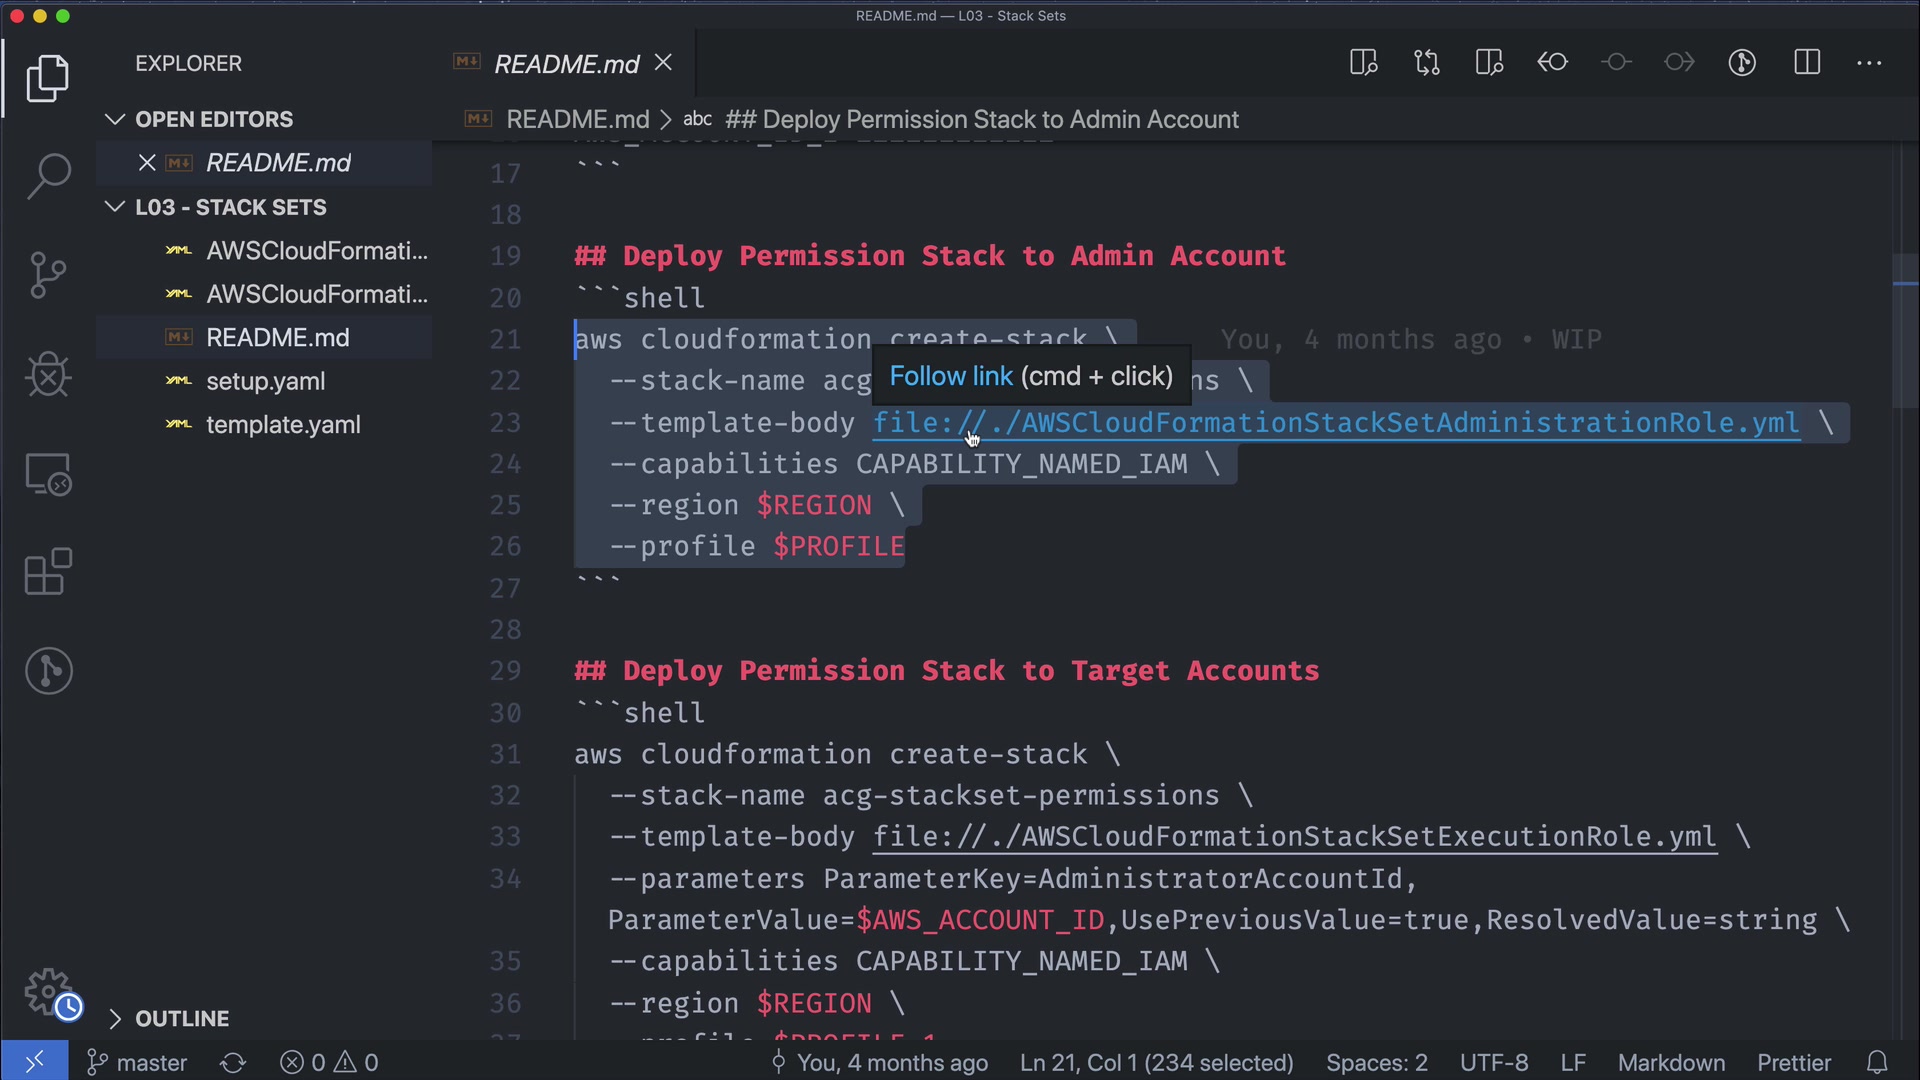Open Remote Explorer in activity bar
The image size is (1920, 1080).
(x=48, y=474)
